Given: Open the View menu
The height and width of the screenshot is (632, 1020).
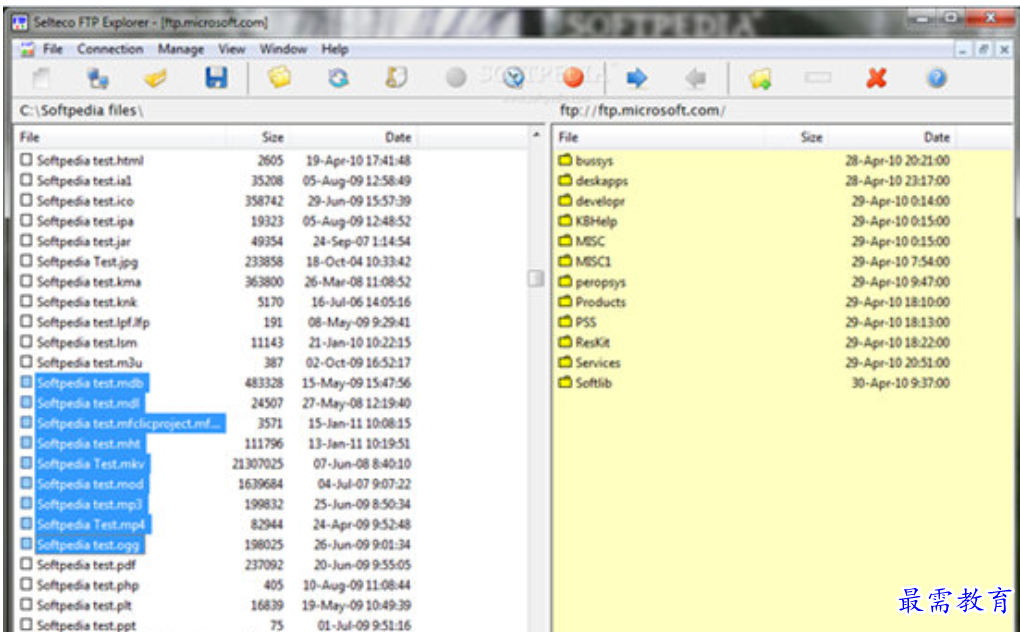Looking at the screenshot, I should [x=232, y=49].
